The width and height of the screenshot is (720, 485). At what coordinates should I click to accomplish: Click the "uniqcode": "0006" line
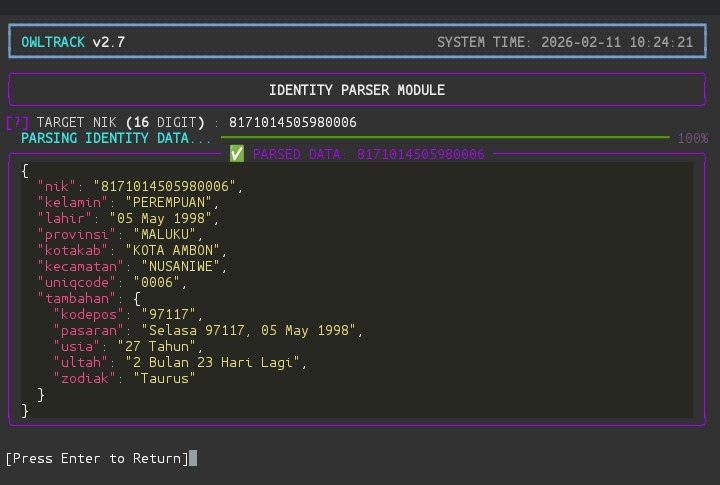pos(112,282)
